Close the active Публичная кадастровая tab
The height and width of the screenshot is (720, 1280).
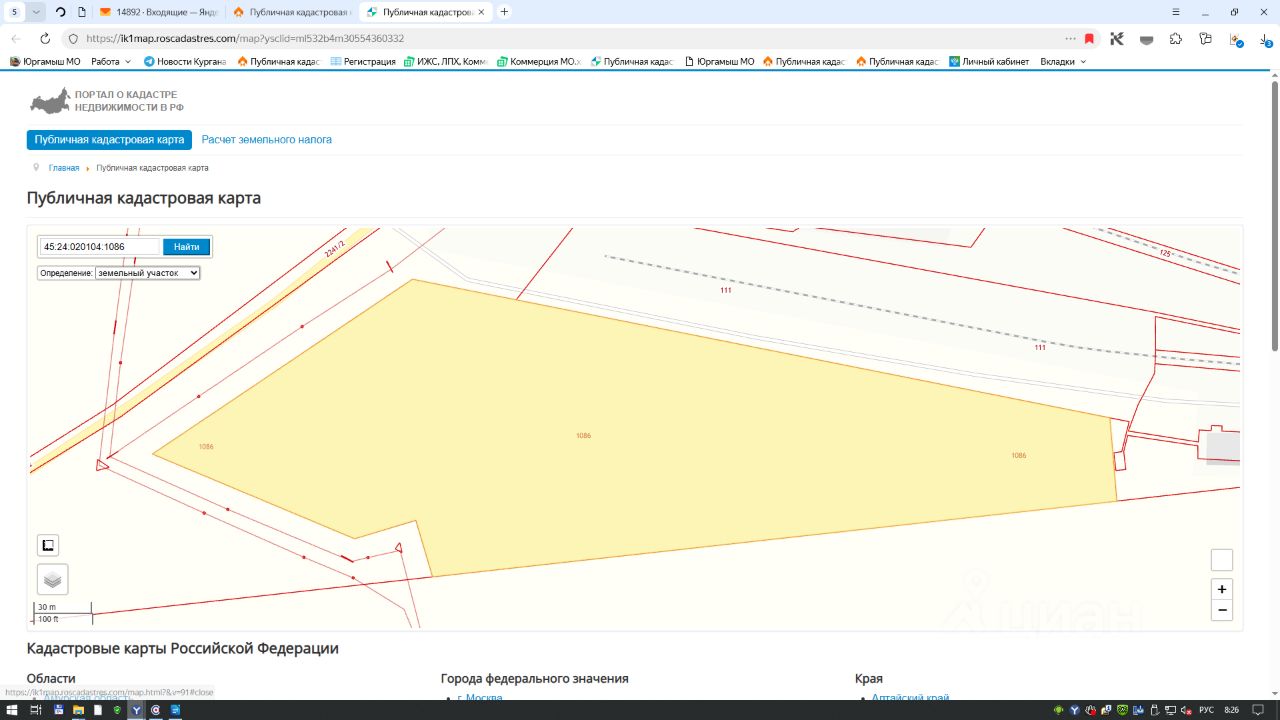tap(482, 12)
